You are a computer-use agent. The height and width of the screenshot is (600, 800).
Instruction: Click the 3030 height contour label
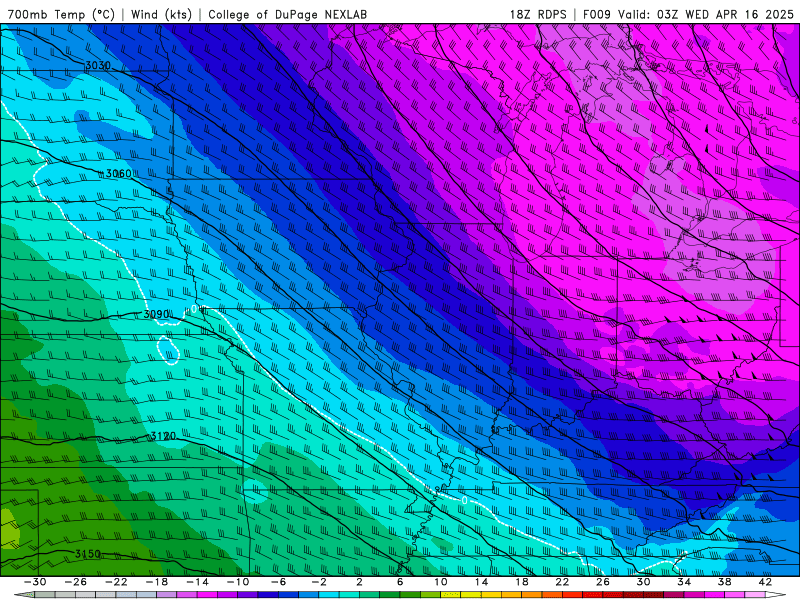[x=97, y=65]
